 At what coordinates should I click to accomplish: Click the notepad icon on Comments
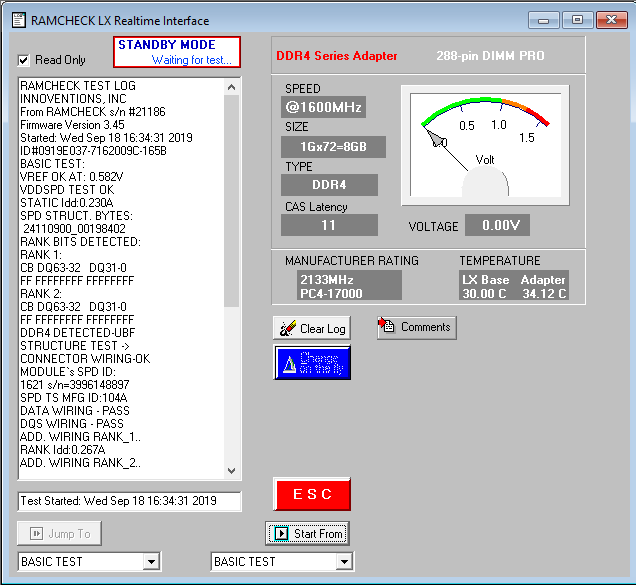(x=386, y=325)
